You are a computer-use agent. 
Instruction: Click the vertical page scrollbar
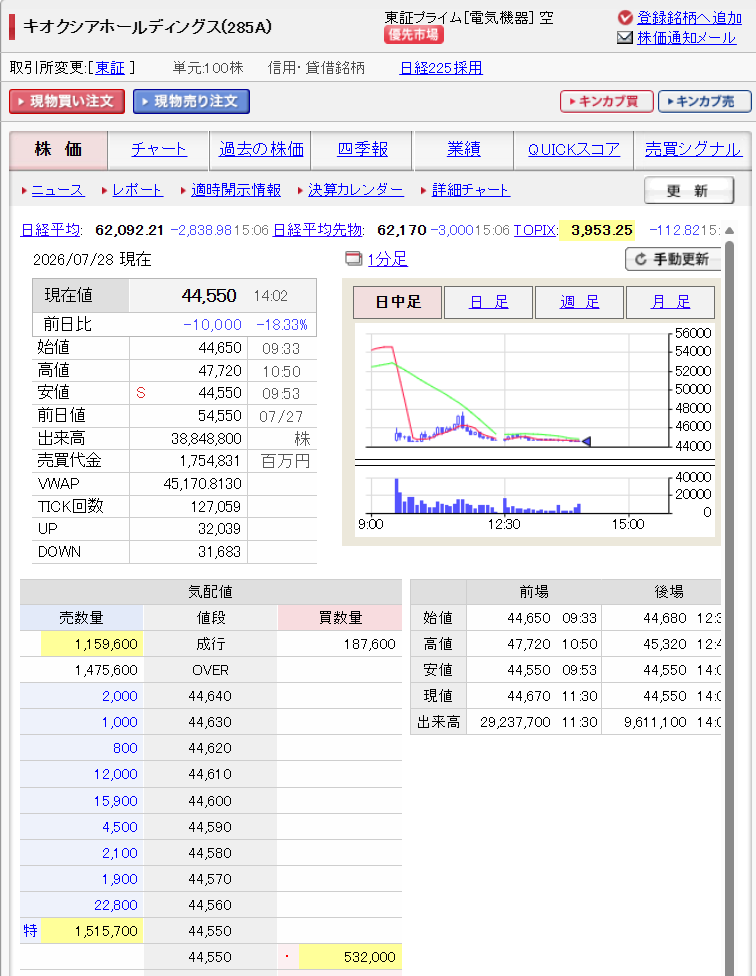pyautogui.click(x=729, y=608)
